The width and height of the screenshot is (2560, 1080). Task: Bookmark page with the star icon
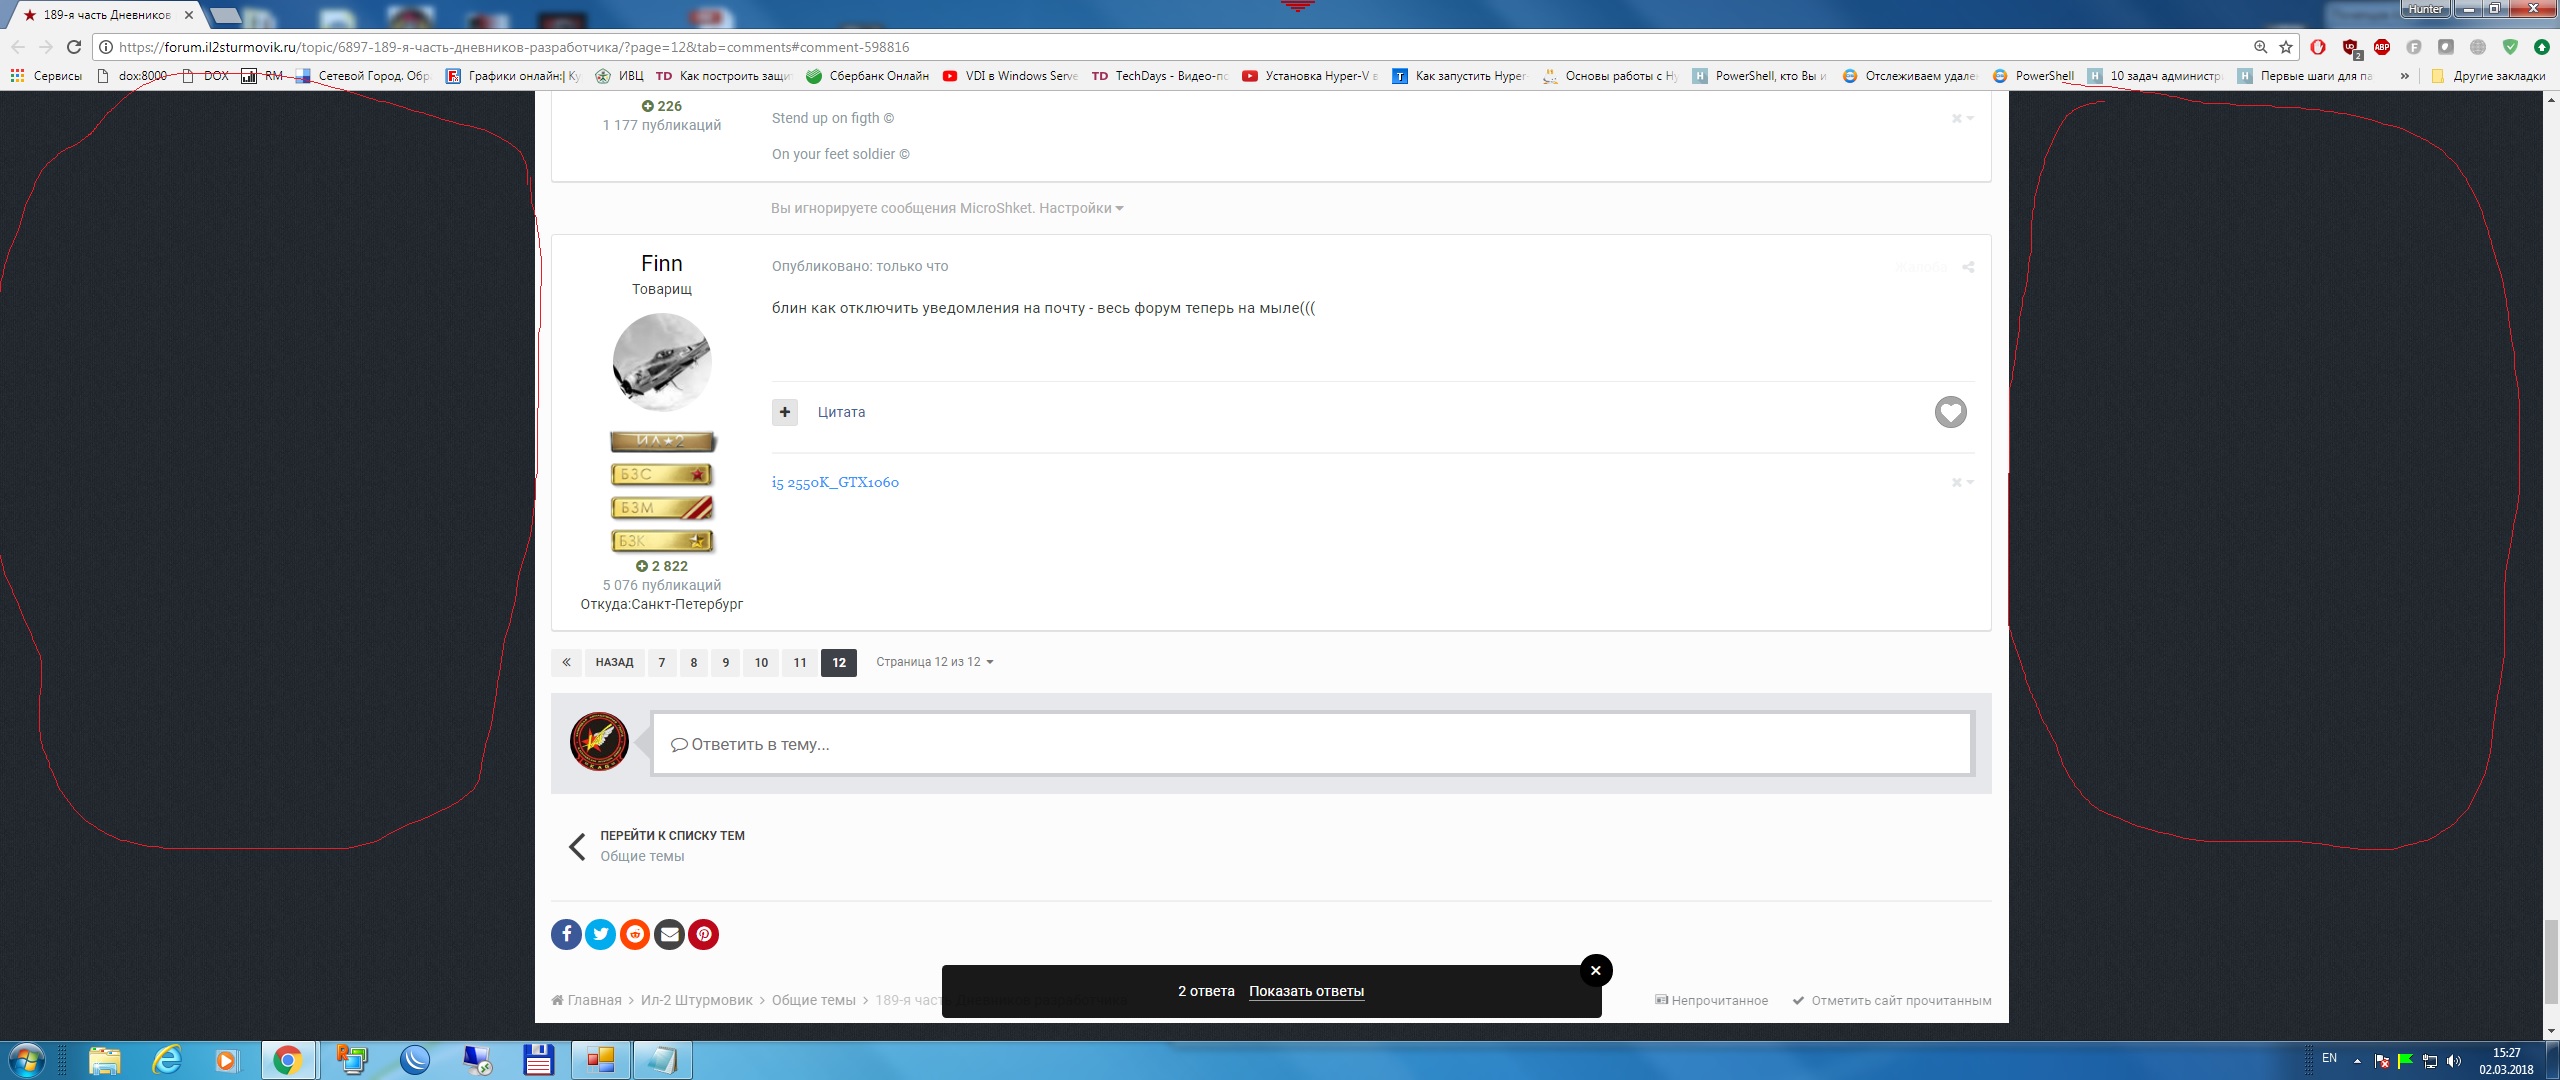[x=2286, y=47]
